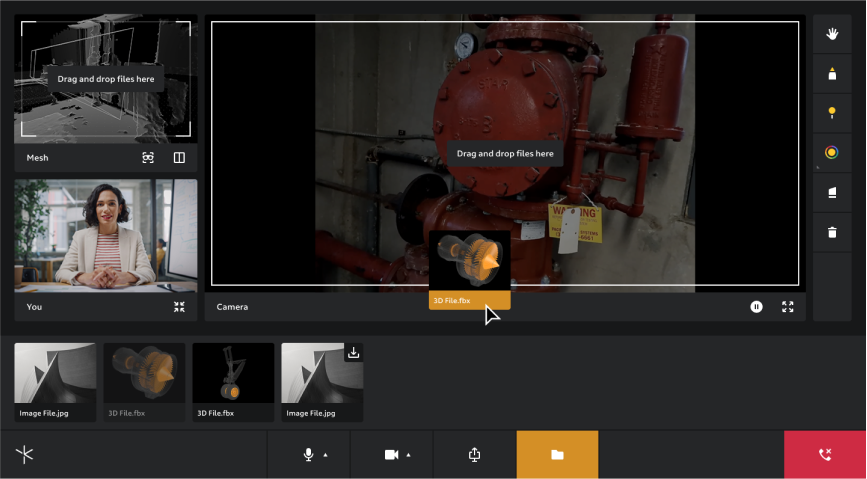Screen dimensions: 867x479
Task: Select the pin drop tool
Action: 832,113
